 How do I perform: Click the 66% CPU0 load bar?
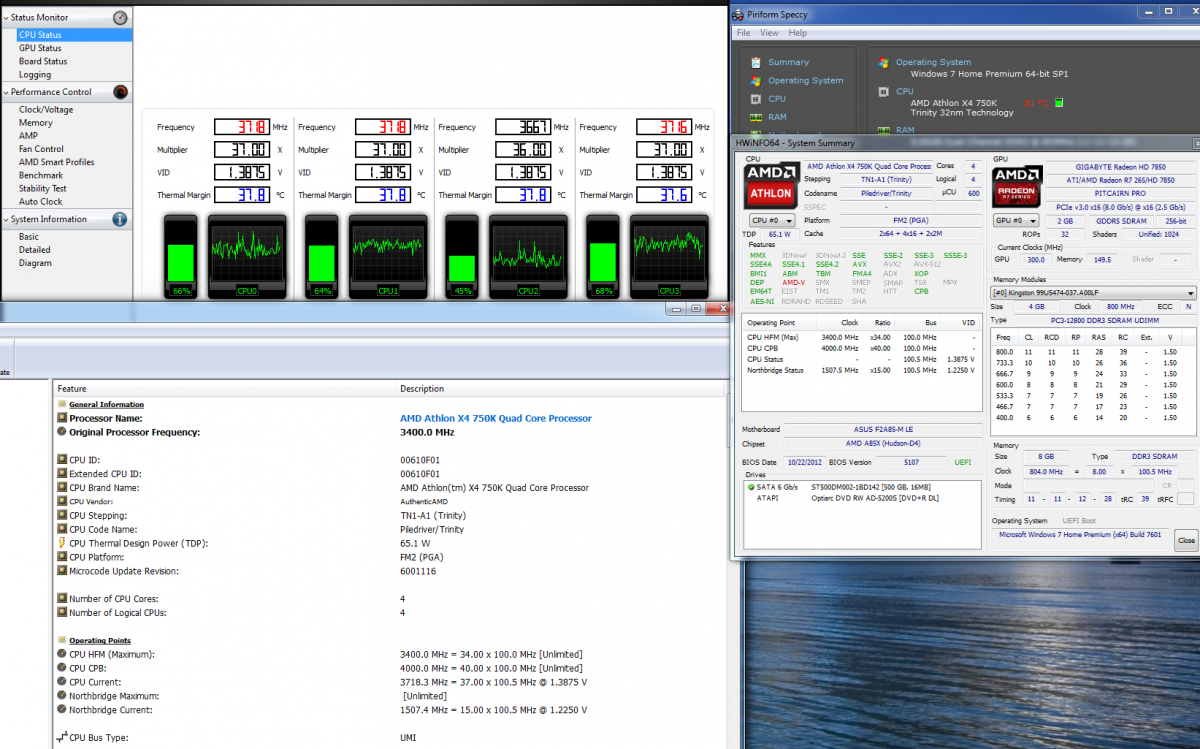(181, 256)
